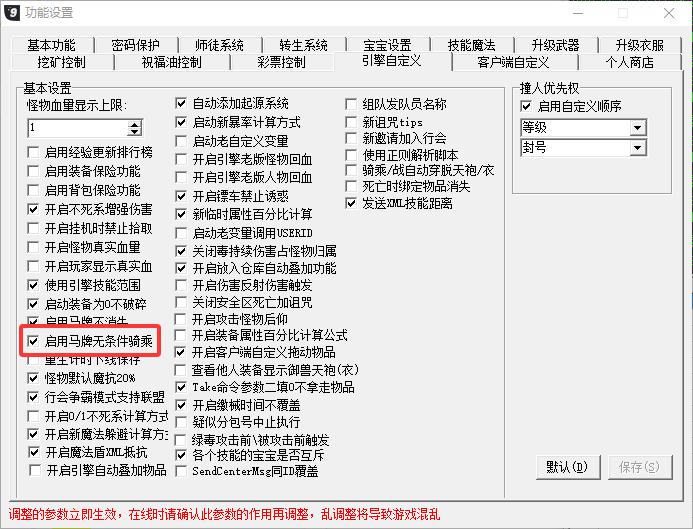Toggle 启动新暴率计算方式 checkbox
The height and width of the screenshot is (529, 693).
[181, 122]
